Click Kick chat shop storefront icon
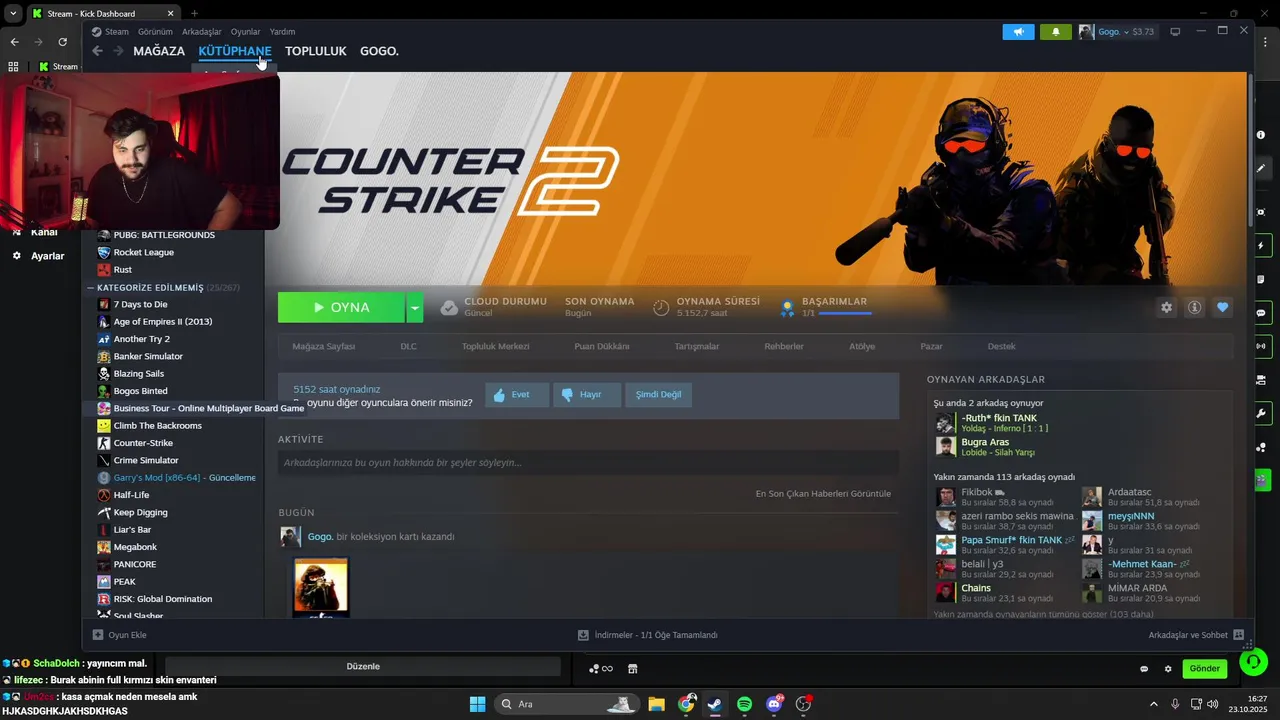 [x=632, y=668]
